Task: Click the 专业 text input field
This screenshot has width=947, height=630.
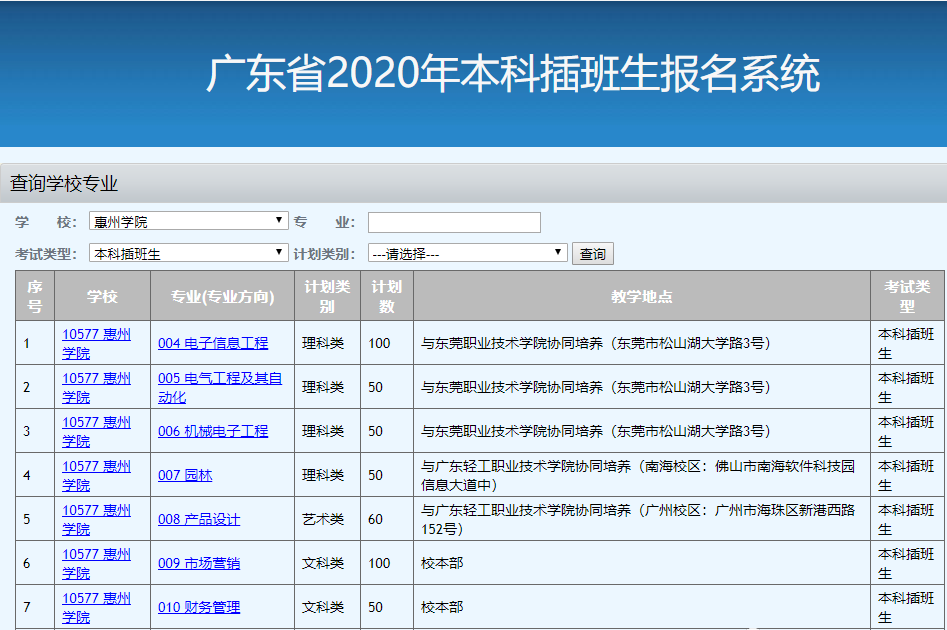Action: coord(454,222)
